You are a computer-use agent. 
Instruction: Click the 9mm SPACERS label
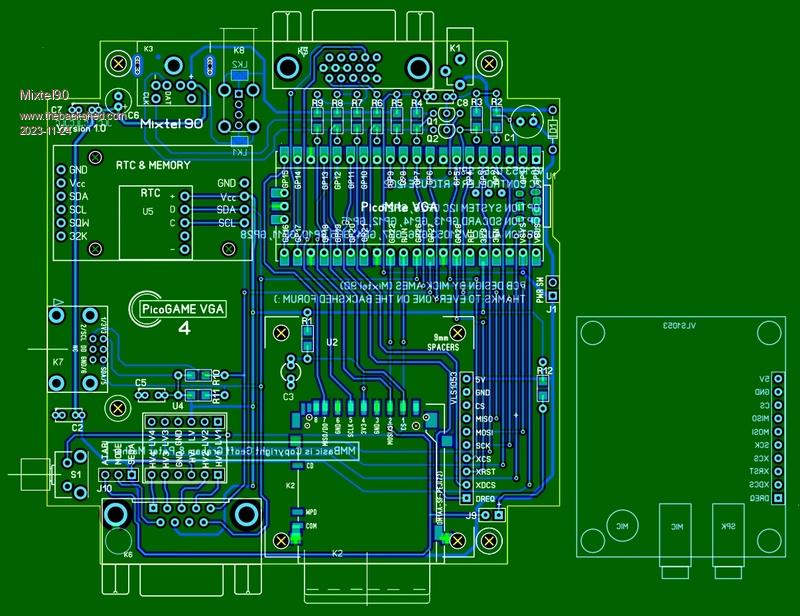pyautogui.click(x=443, y=343)
